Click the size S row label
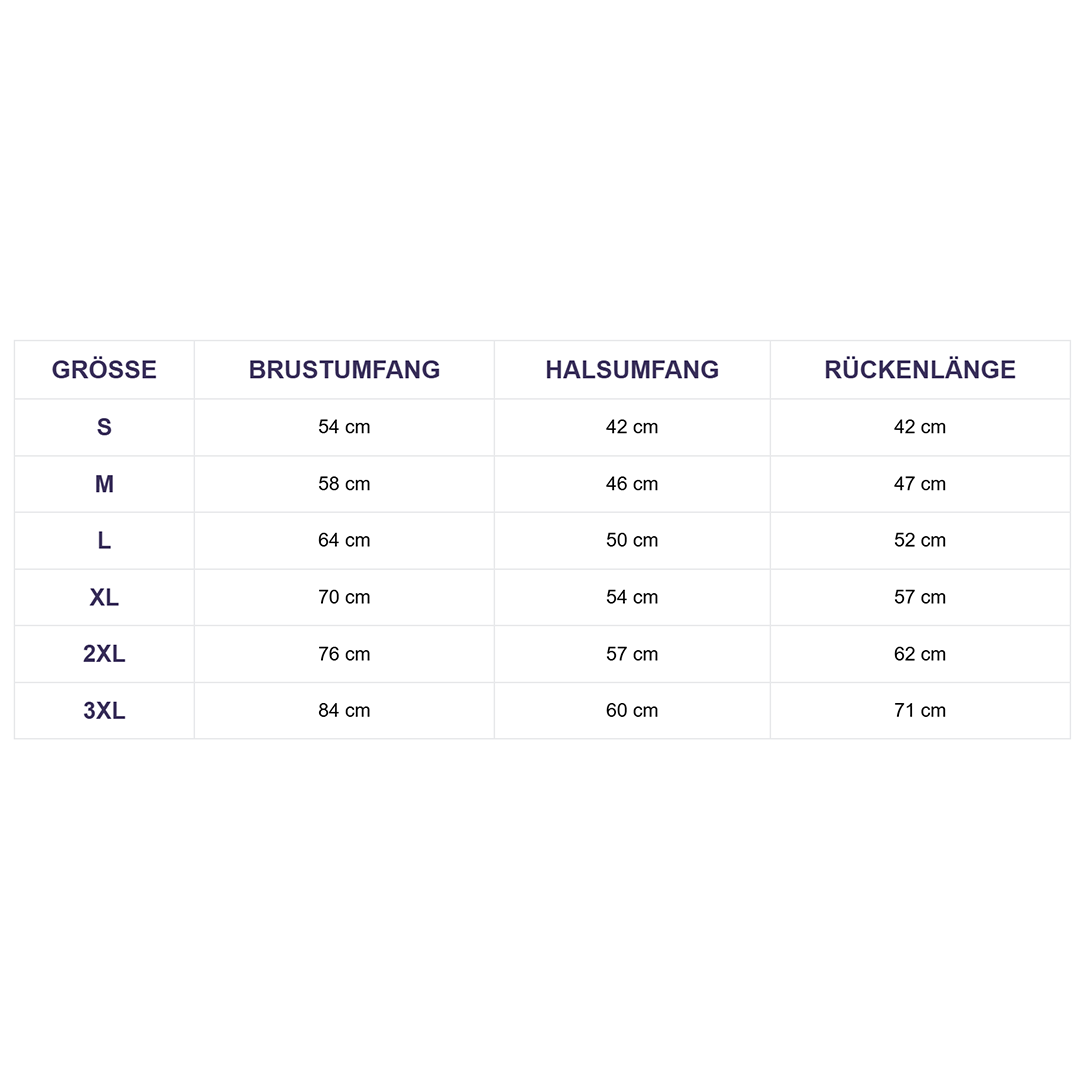Image resolution: width=1080 pixels, height=1080 pixels. 104,427
